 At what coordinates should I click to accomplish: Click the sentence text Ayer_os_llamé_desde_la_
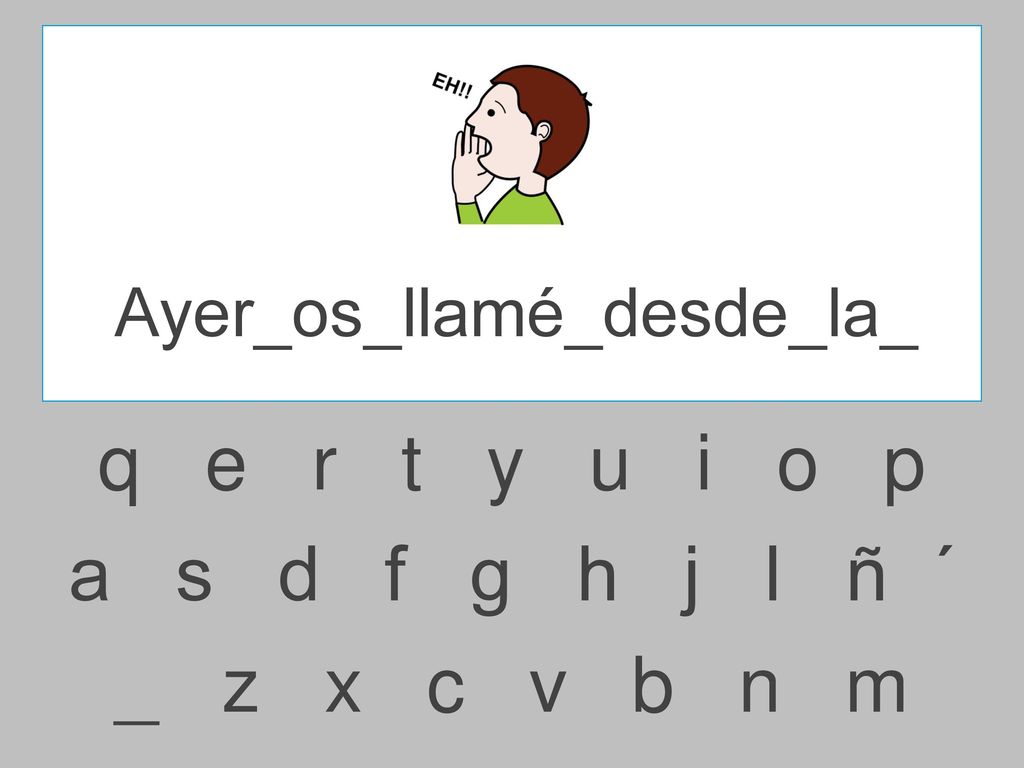click(x=517, y=316)
